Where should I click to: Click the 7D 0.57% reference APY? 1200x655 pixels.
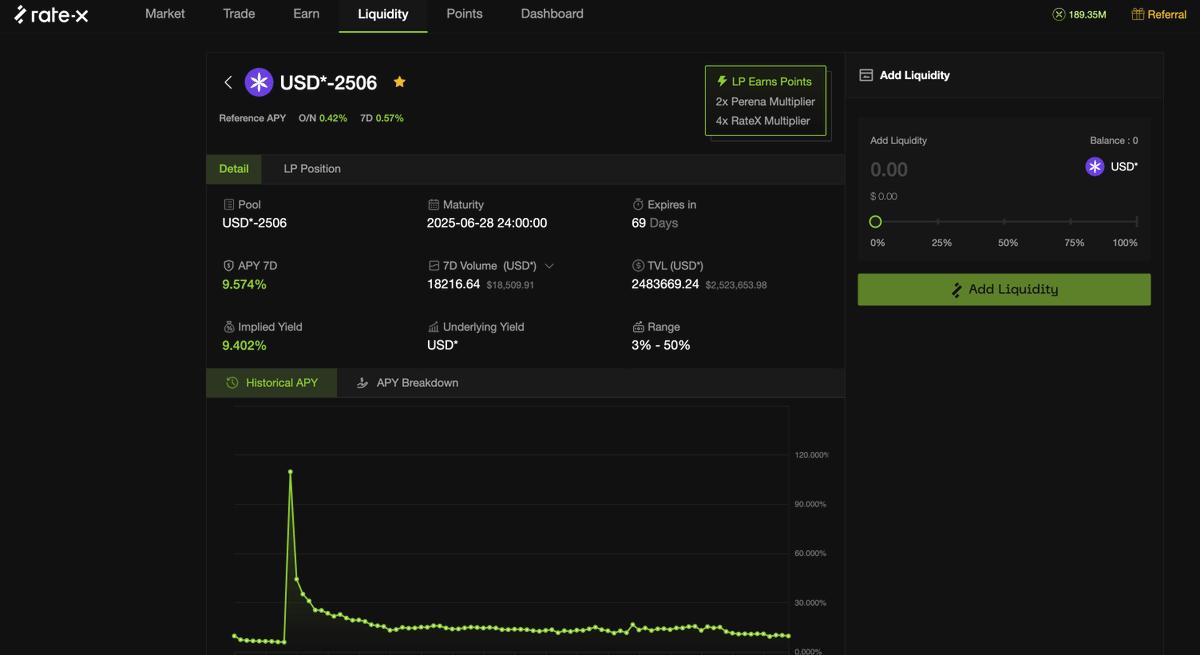382,118
